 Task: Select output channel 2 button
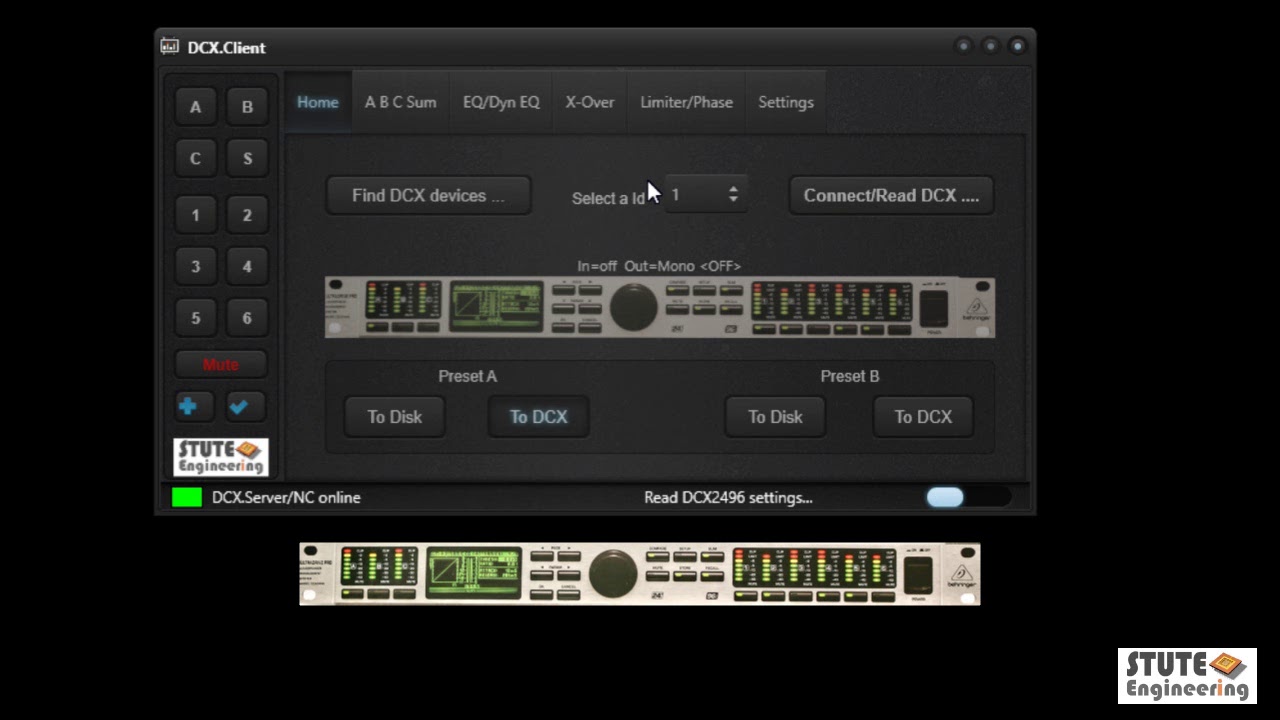click(247, 215)
